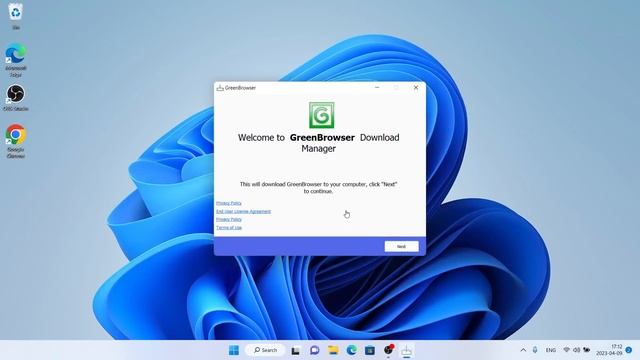Select the Microsoft Edge desktop shortcut

point(16,60)
